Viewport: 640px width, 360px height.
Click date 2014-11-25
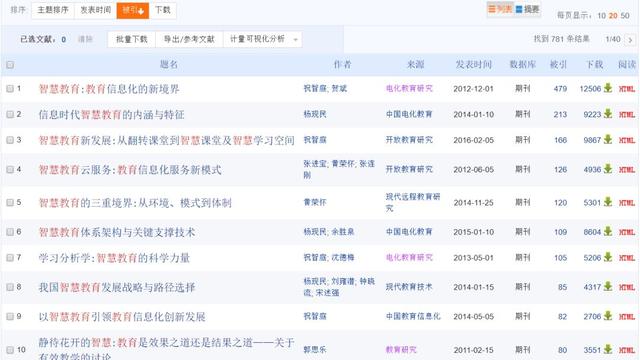click(473, 202)
